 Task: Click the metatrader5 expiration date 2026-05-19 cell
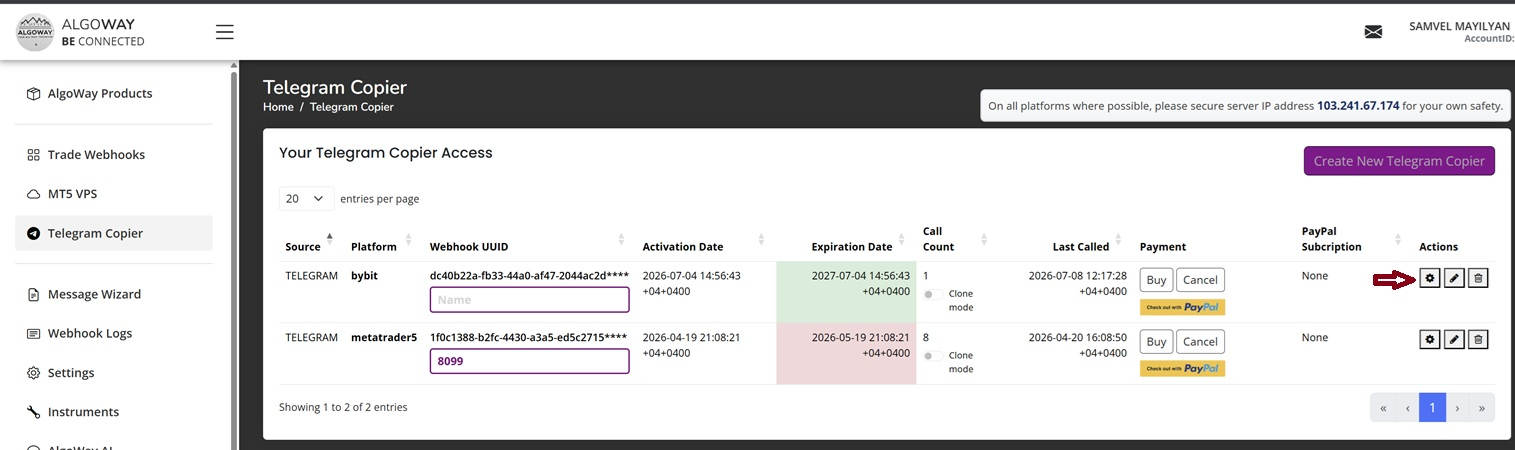pyautogui.click(x=846, y=354)
